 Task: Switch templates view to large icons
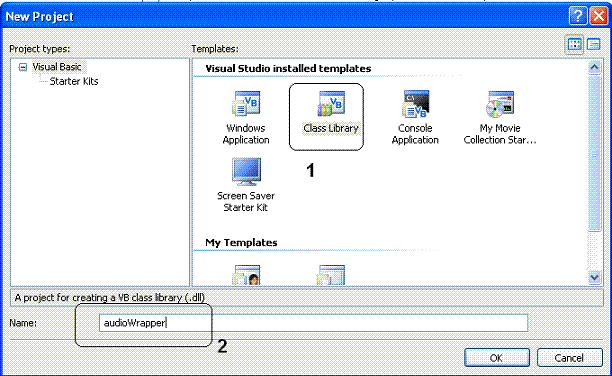click(575, 45)
